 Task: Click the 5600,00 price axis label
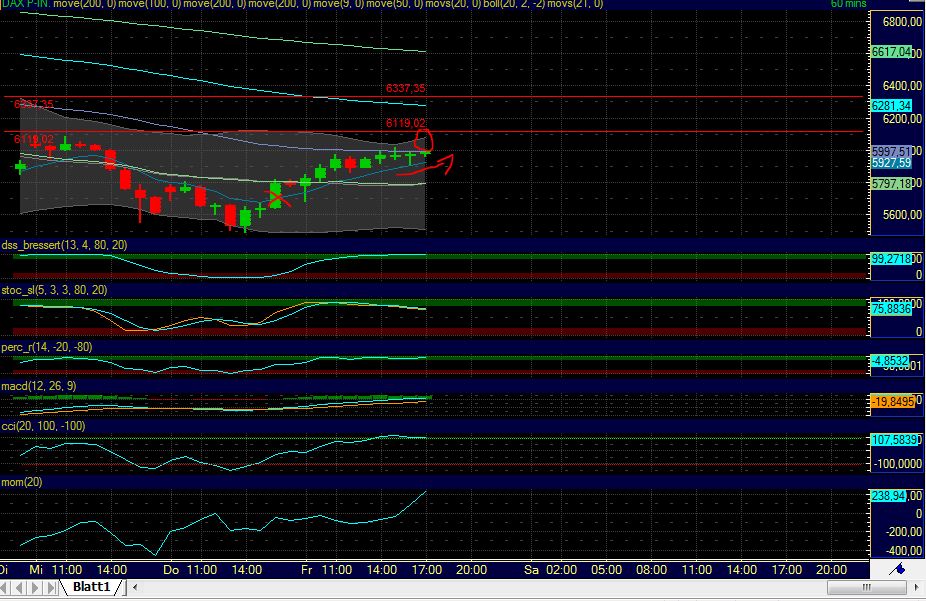[x=902, y=215]
